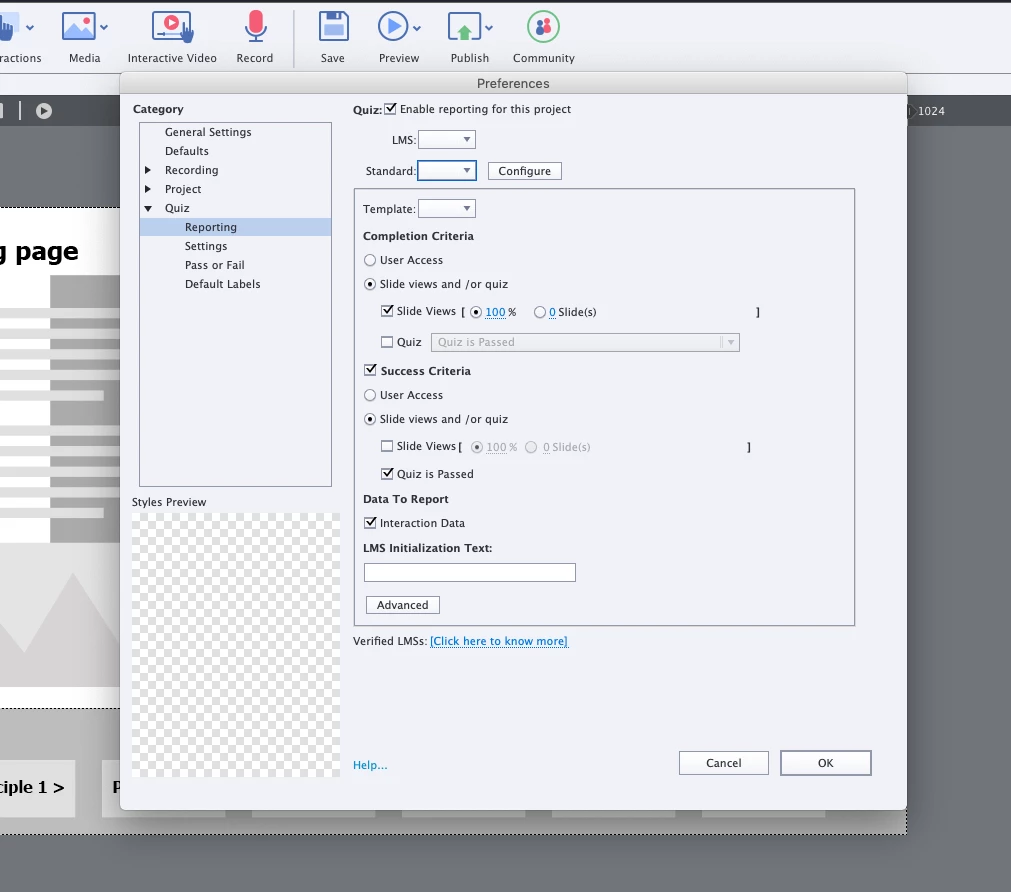
Task: Uncheck the Quiz is Passed checkbox
Action: pyautogui.click(x=387, y=474)
